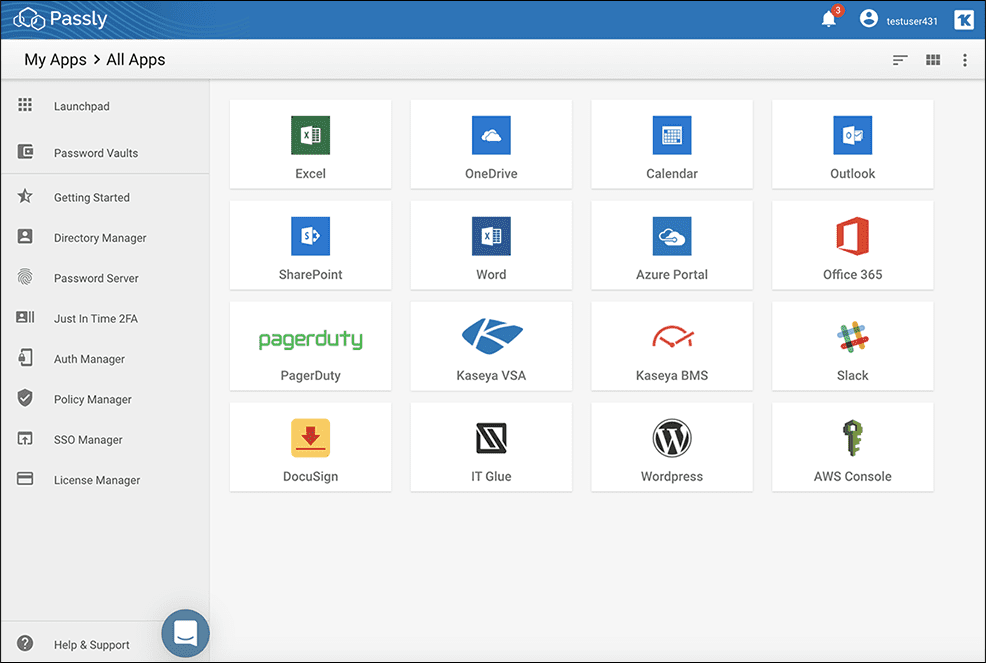Image resolution: width=986 pixels, height=663 pixels.
Task: Open the Slack app tile
Action: point(852,346)
